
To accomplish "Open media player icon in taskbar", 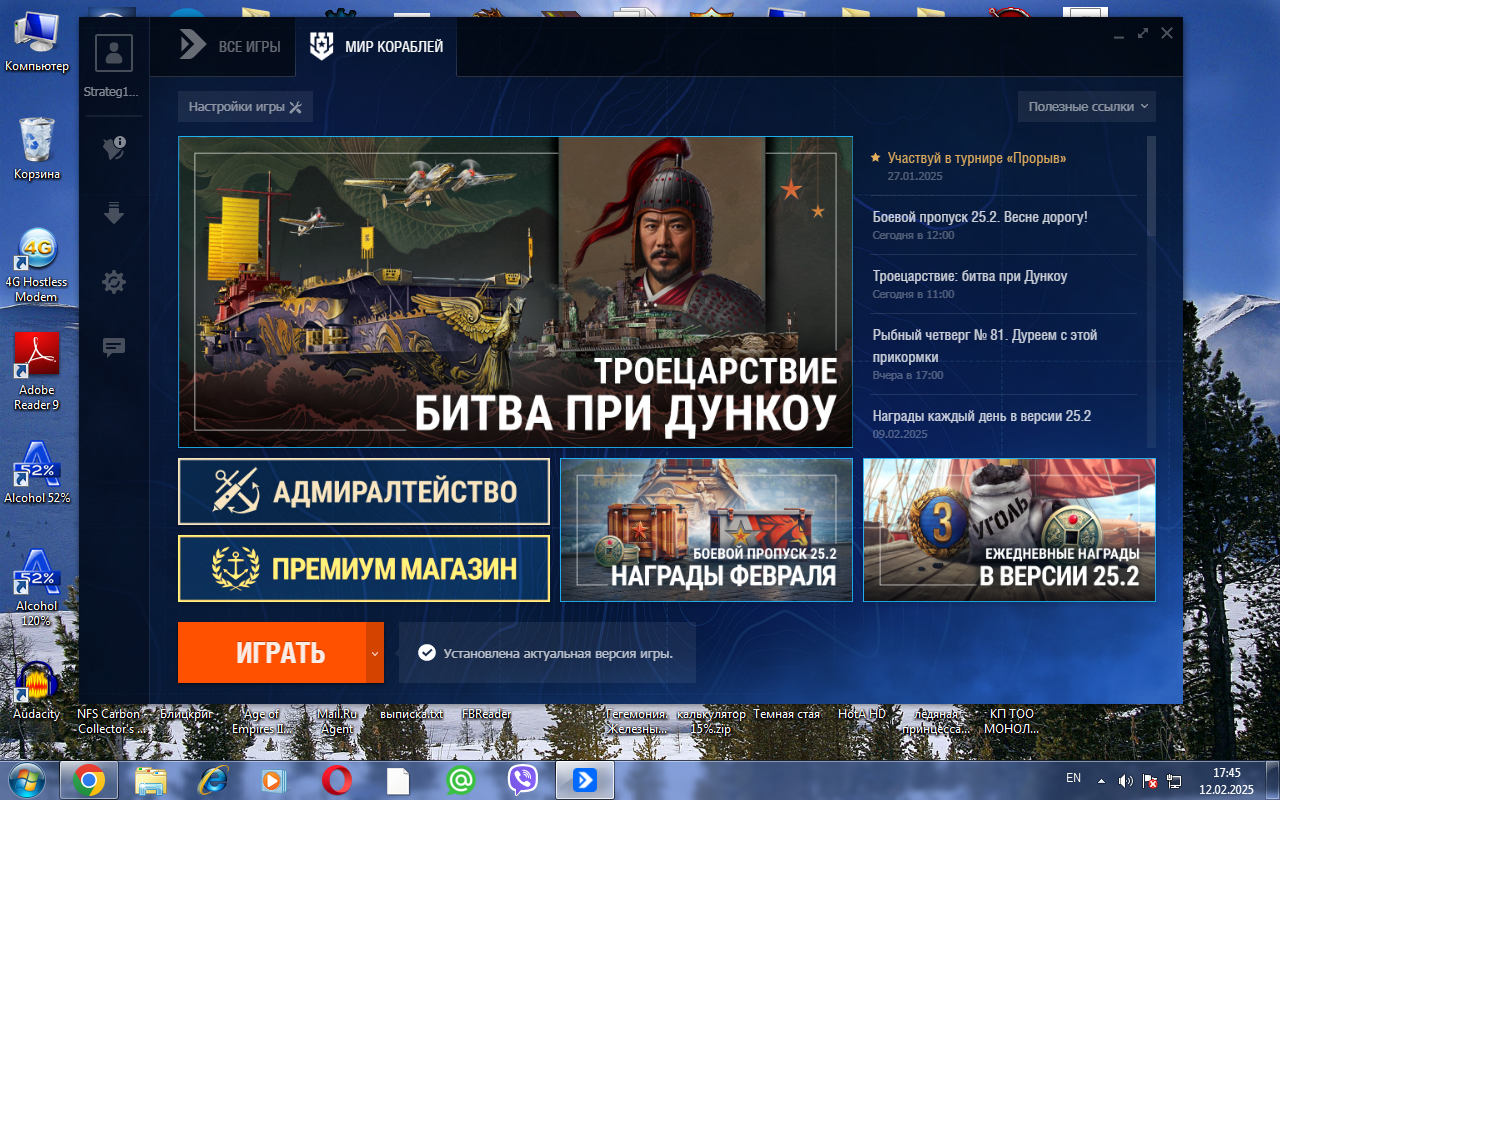I will point(274,780).
